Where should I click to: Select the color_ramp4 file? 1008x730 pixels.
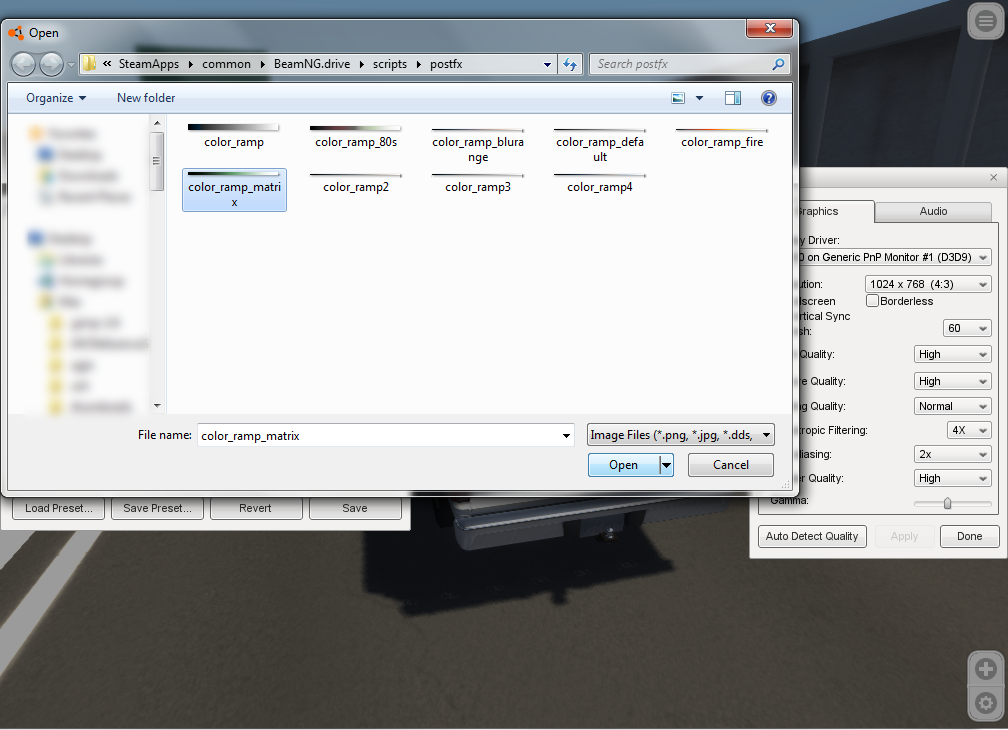click(600, 182)
